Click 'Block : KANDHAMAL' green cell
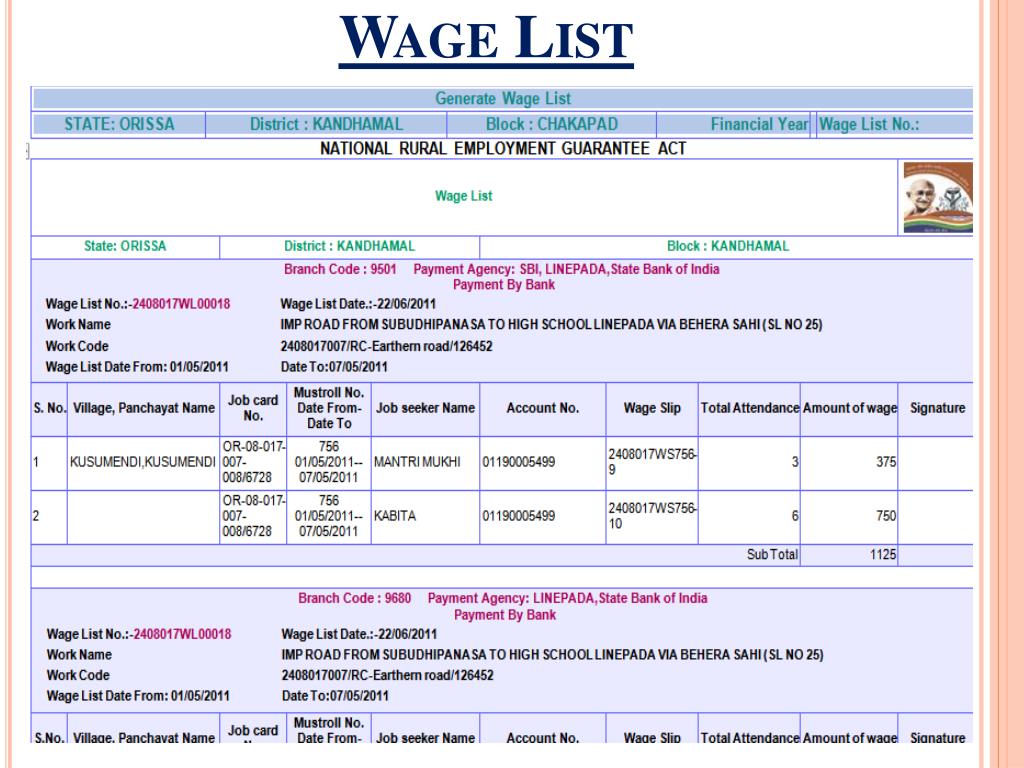The height and width of the screenshot is (768, 1024). click(x=728, y=246)
